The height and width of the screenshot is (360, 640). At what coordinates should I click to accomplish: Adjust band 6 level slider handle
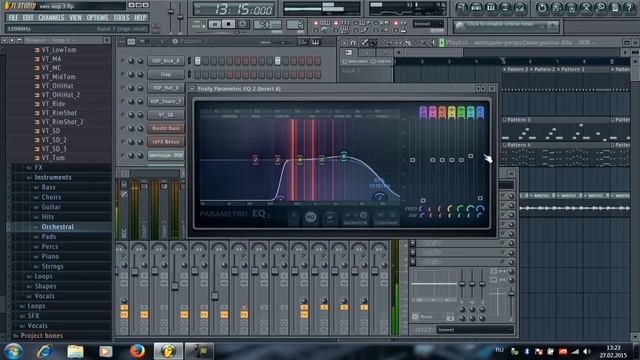tap(471, 156)
